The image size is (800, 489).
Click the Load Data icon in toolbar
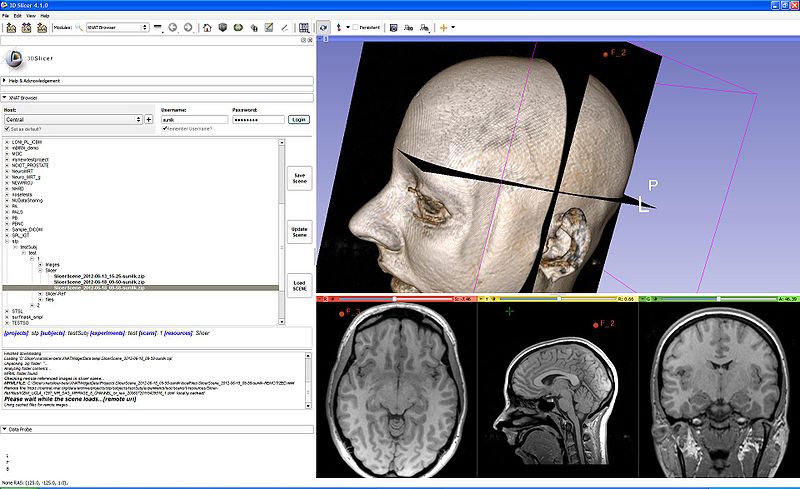[10, 27]
